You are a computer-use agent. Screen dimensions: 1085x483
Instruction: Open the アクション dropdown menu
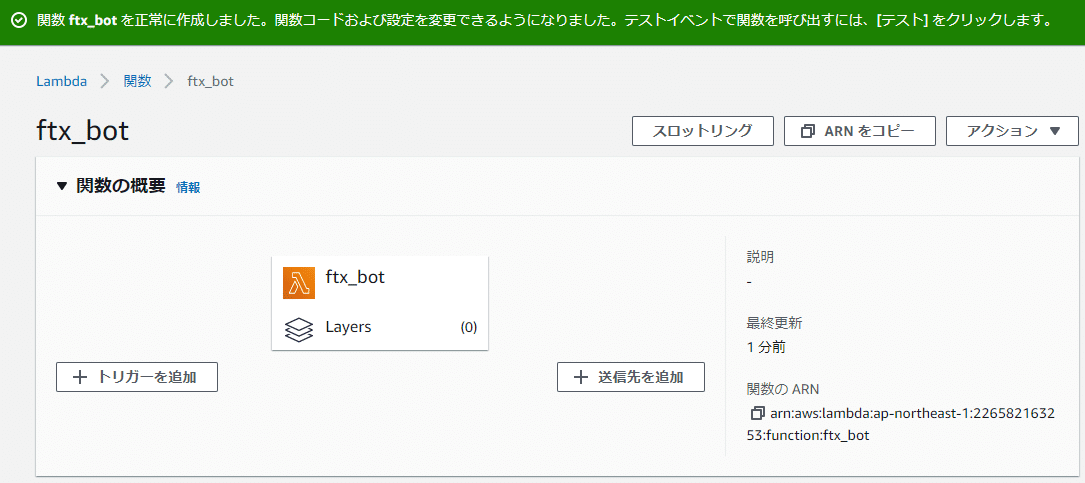click(x=1012, y=131)
